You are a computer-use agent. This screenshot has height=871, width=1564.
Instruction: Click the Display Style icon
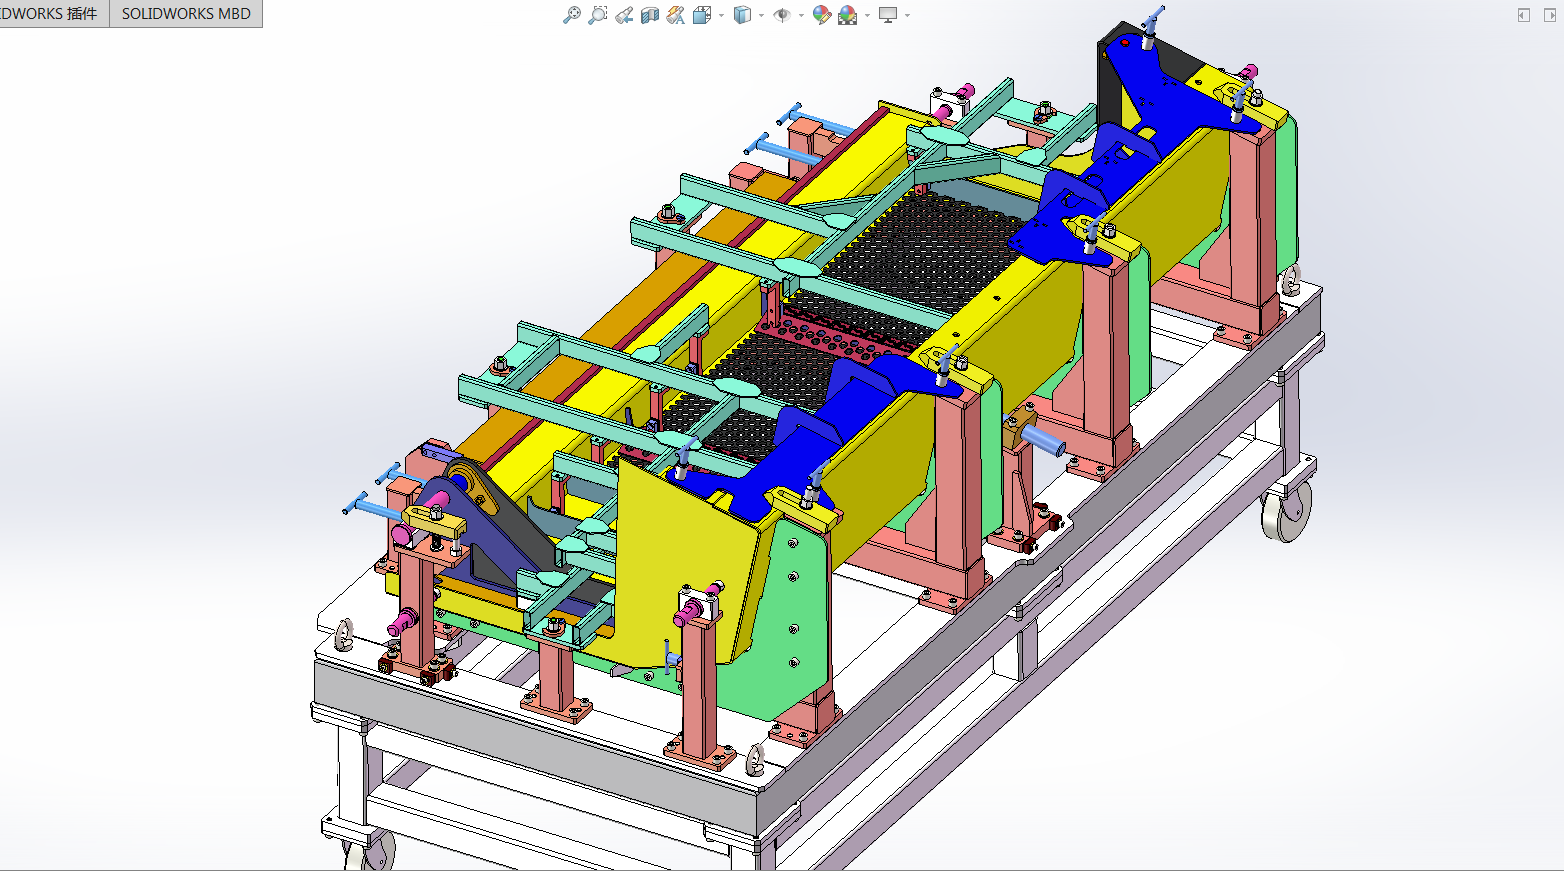tap(742, 15)
